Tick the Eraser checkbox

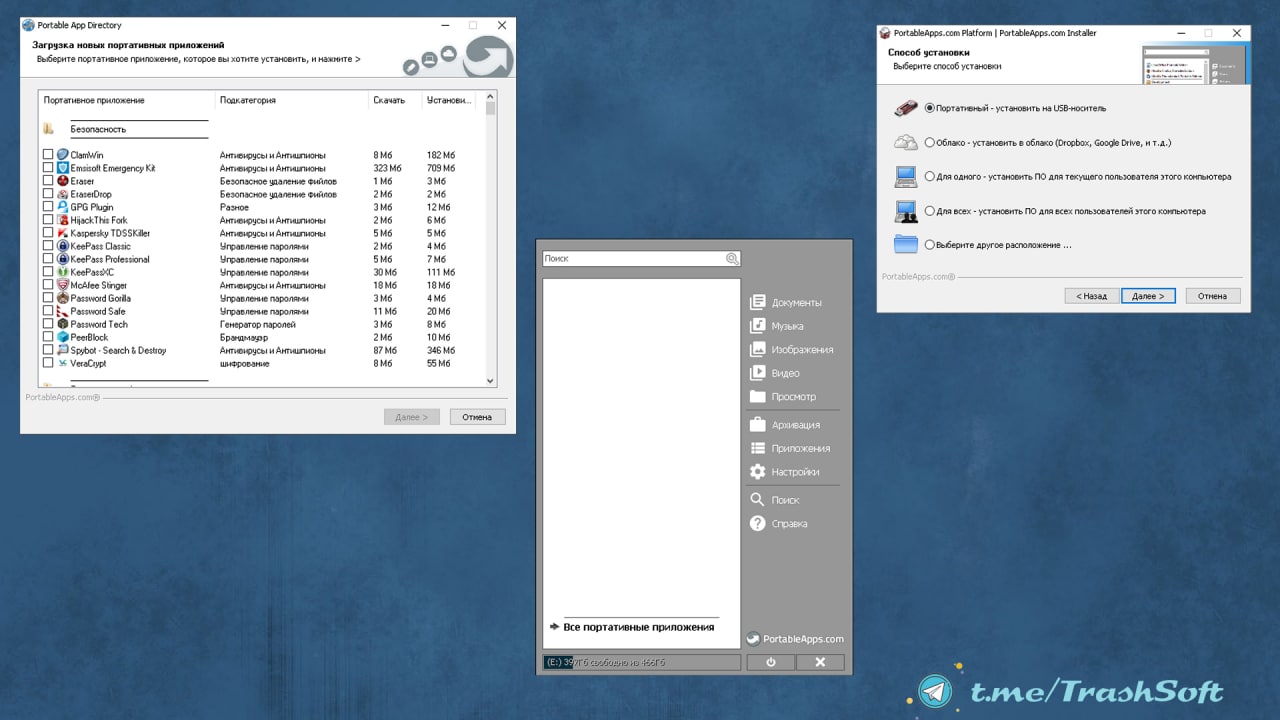pos(48,181)
